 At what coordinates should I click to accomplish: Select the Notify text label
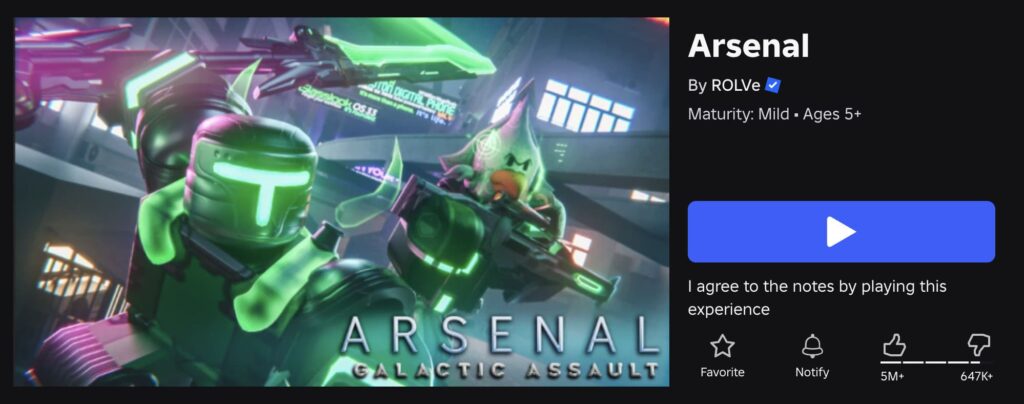tap(812, 372)
